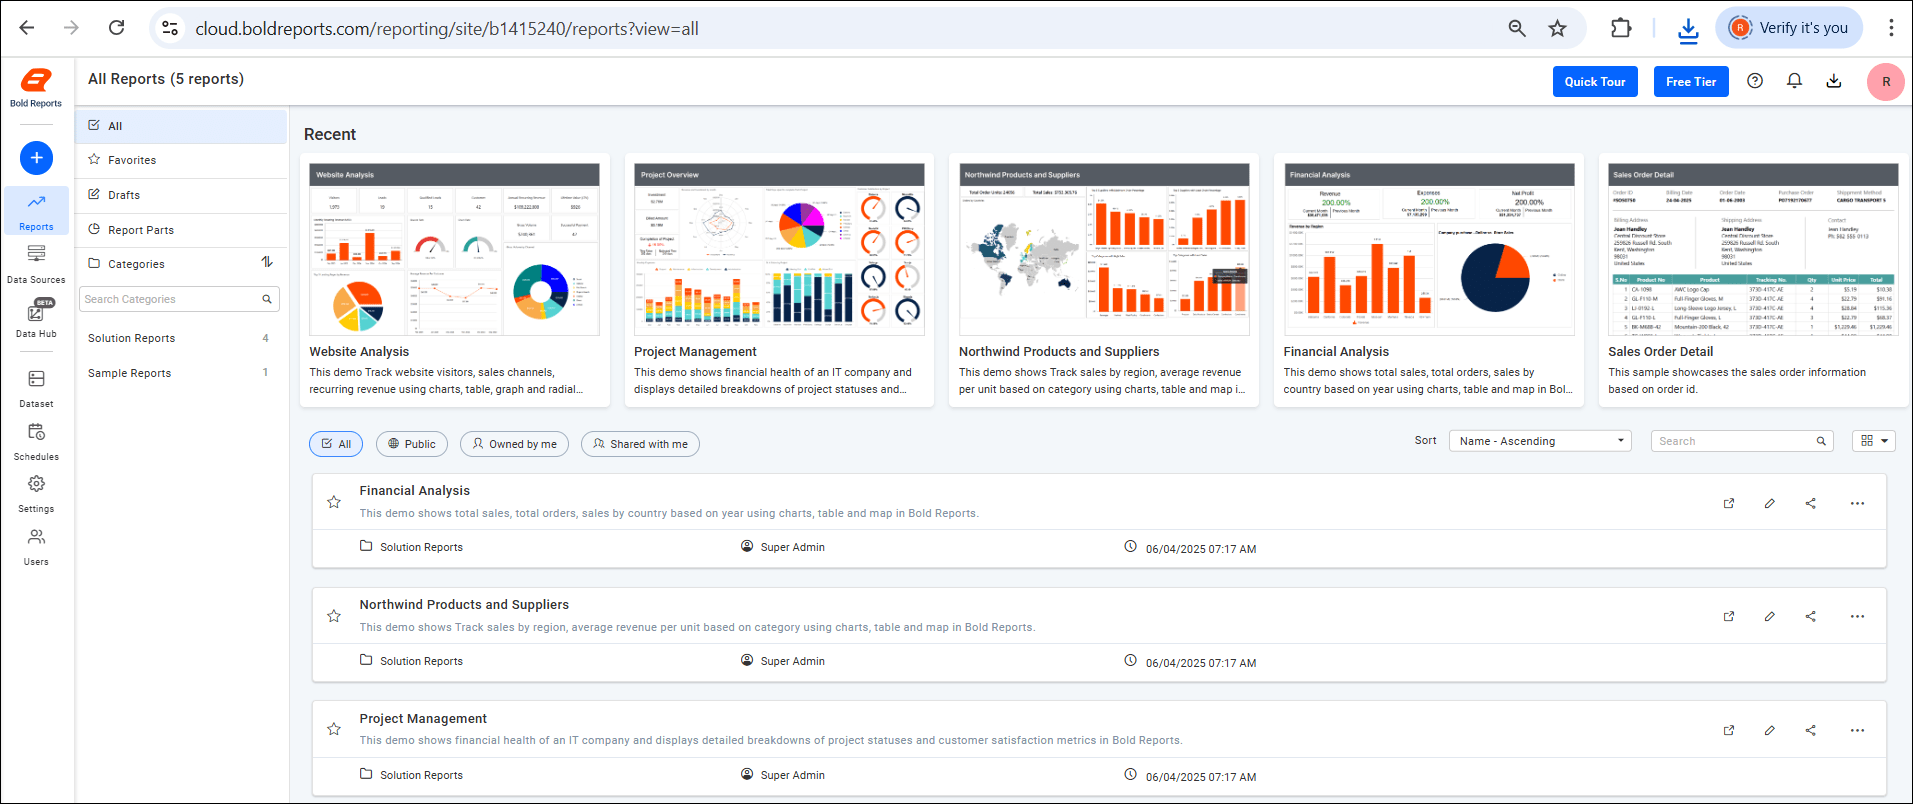
Task: Open Schedules in the sidebar
Action: pos(36,442)
